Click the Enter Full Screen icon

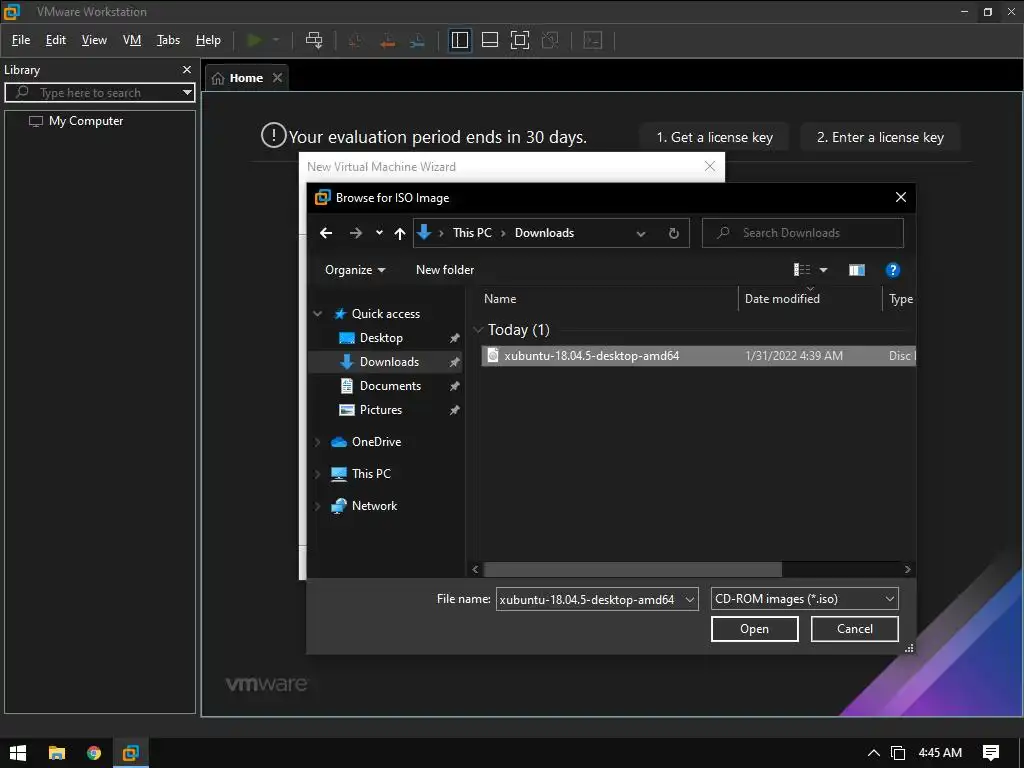pyautogui.click(x=520, y=40)
